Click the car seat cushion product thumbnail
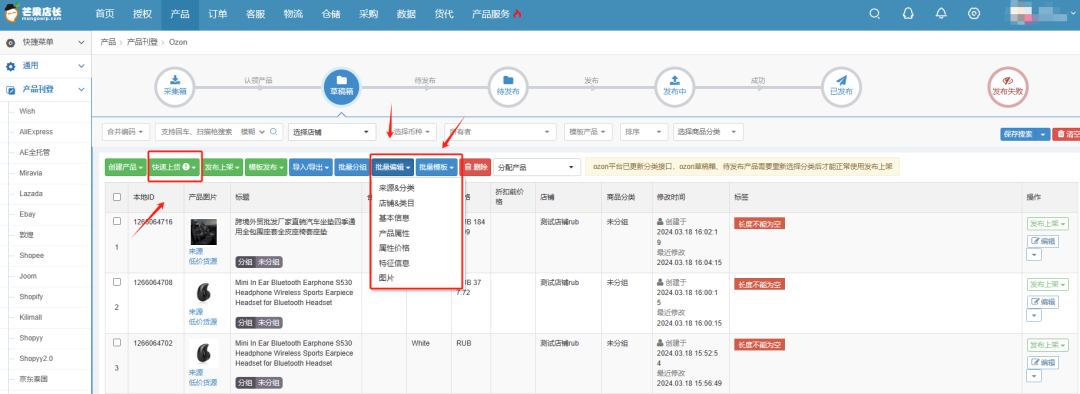Image resolution: width=1080 pixels, height=394 pixels. [203, 232]
